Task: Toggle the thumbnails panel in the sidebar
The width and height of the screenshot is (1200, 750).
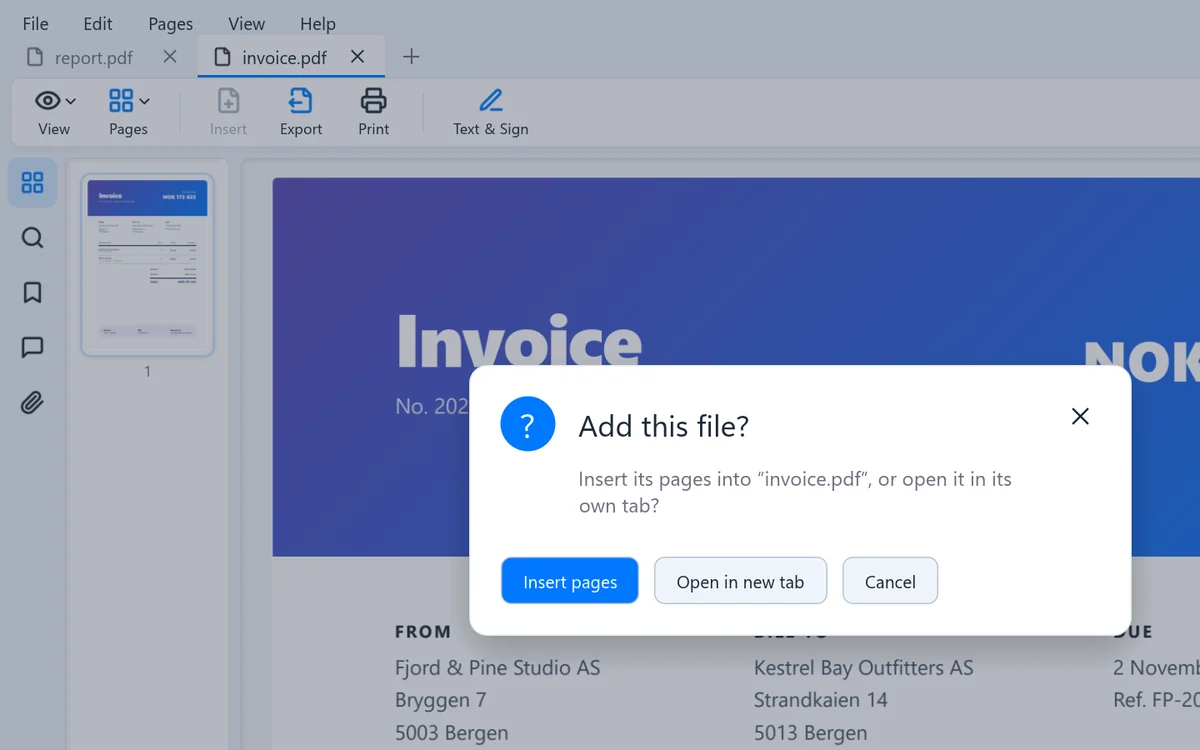Action: [x=32, y=182]
